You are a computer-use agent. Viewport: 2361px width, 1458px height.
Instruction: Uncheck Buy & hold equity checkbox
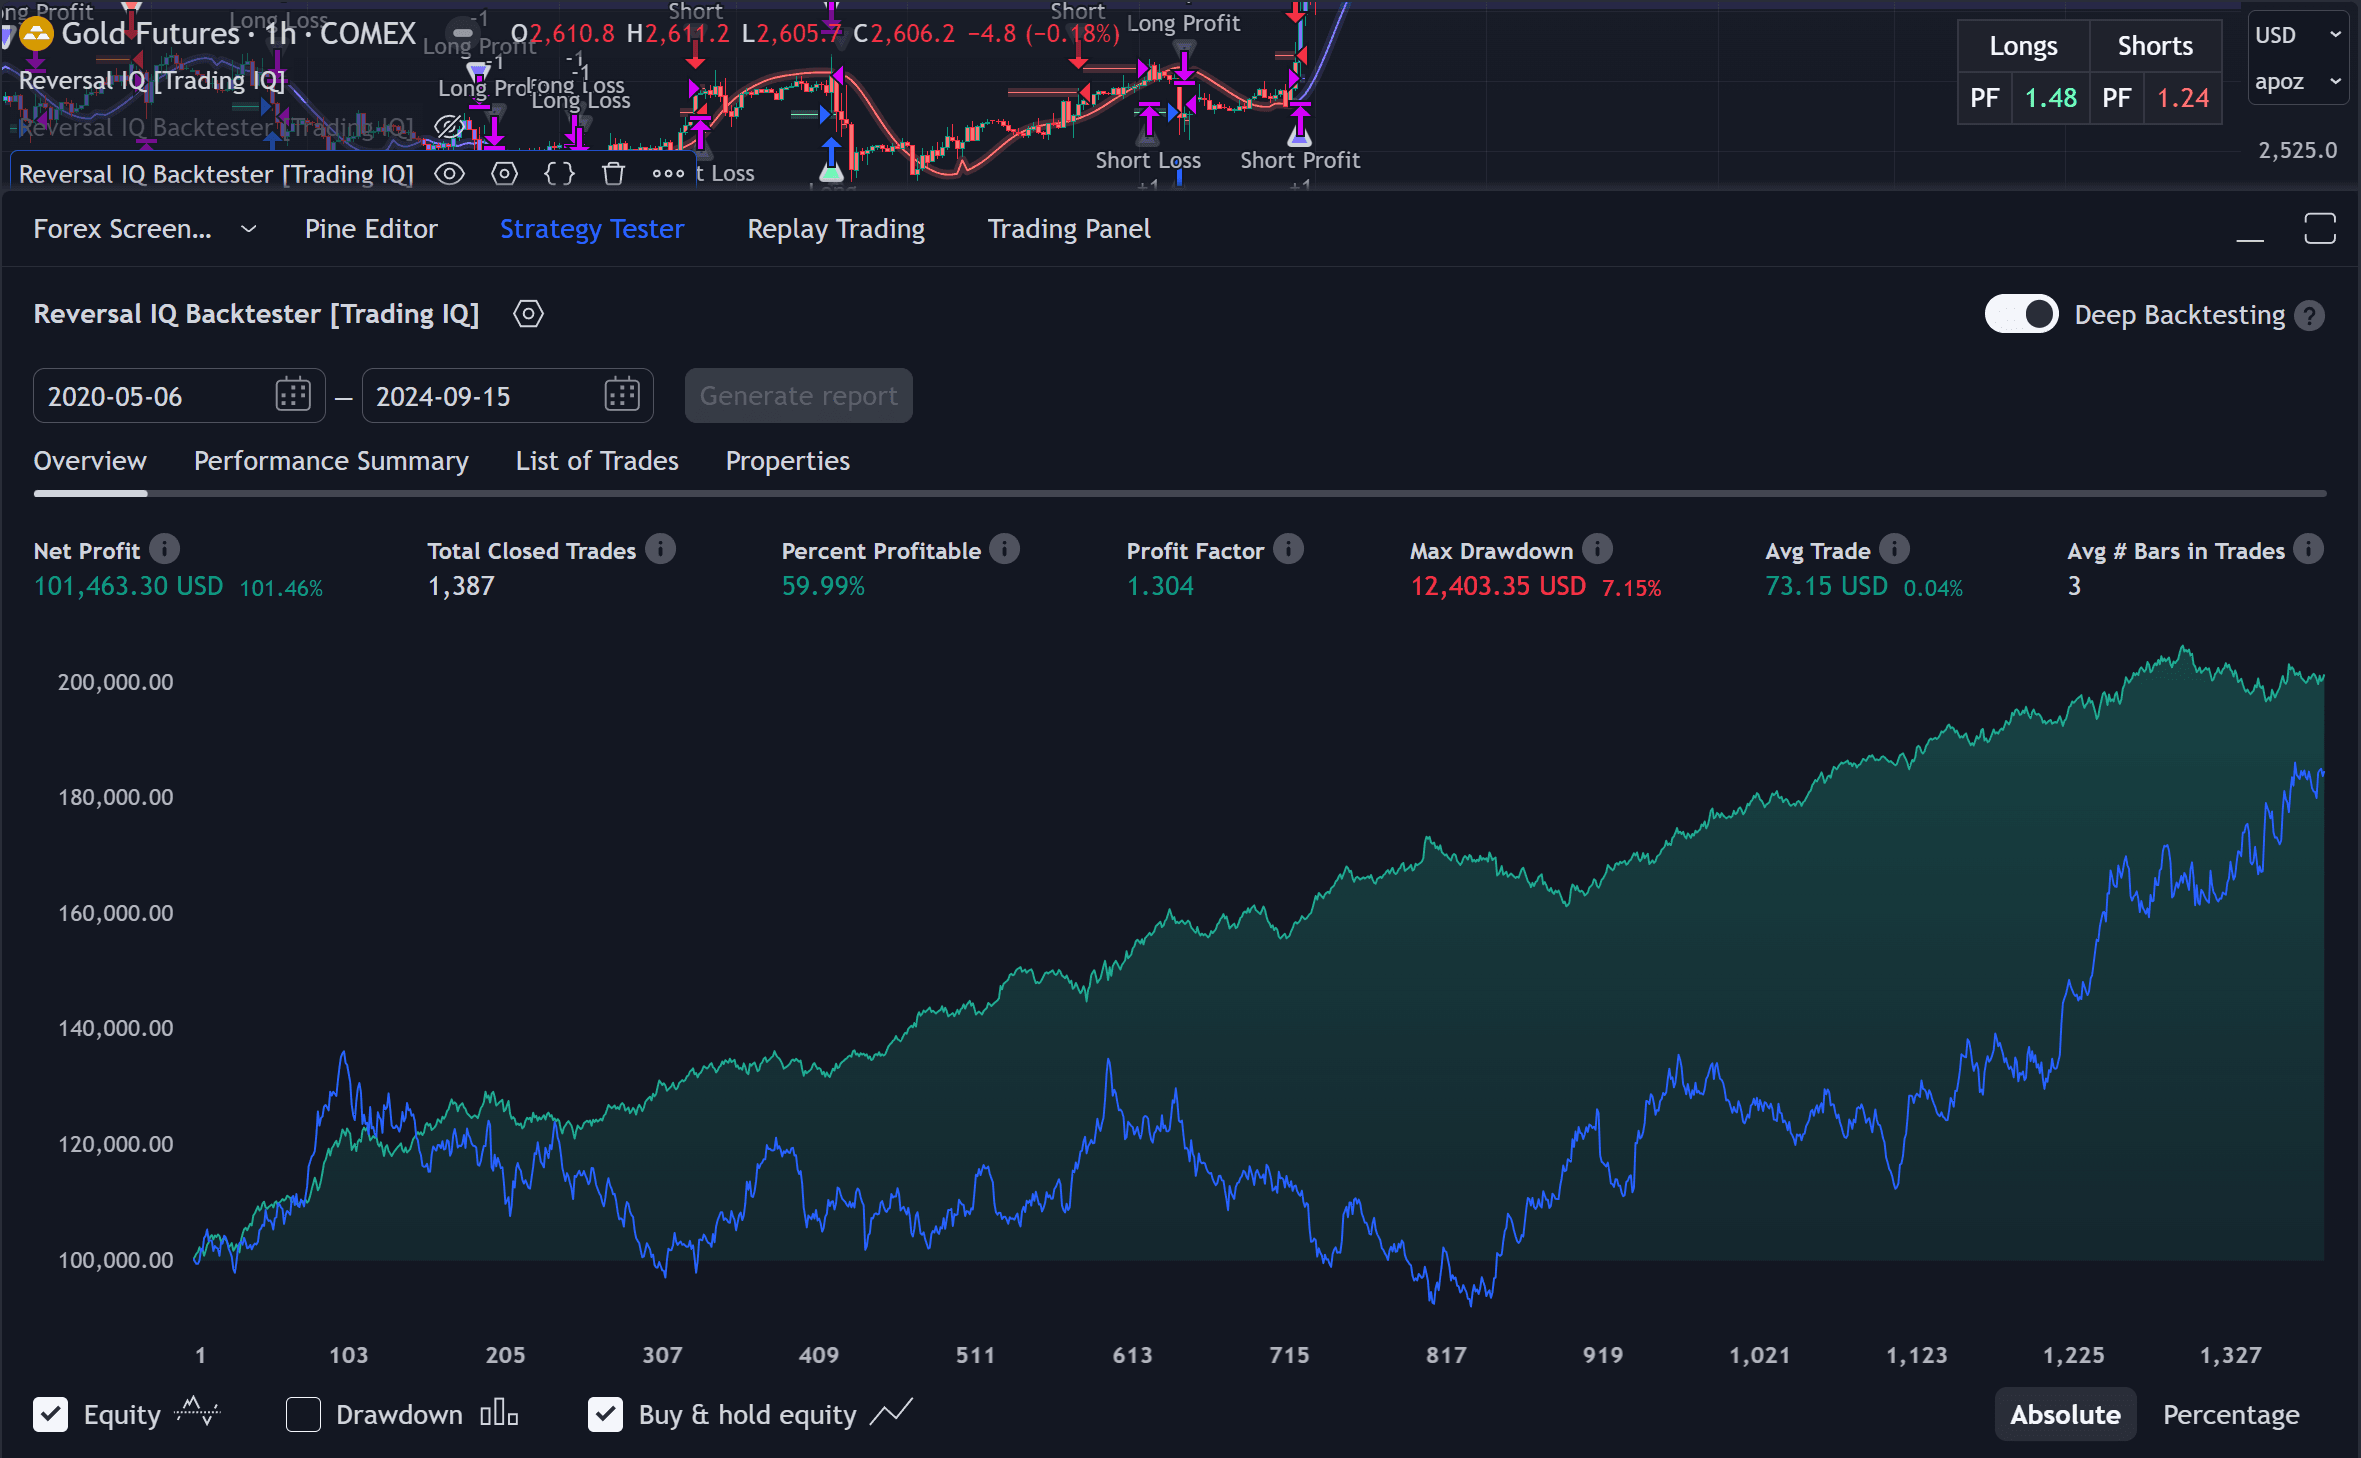pyautogui.click(x=605, y=1414)
